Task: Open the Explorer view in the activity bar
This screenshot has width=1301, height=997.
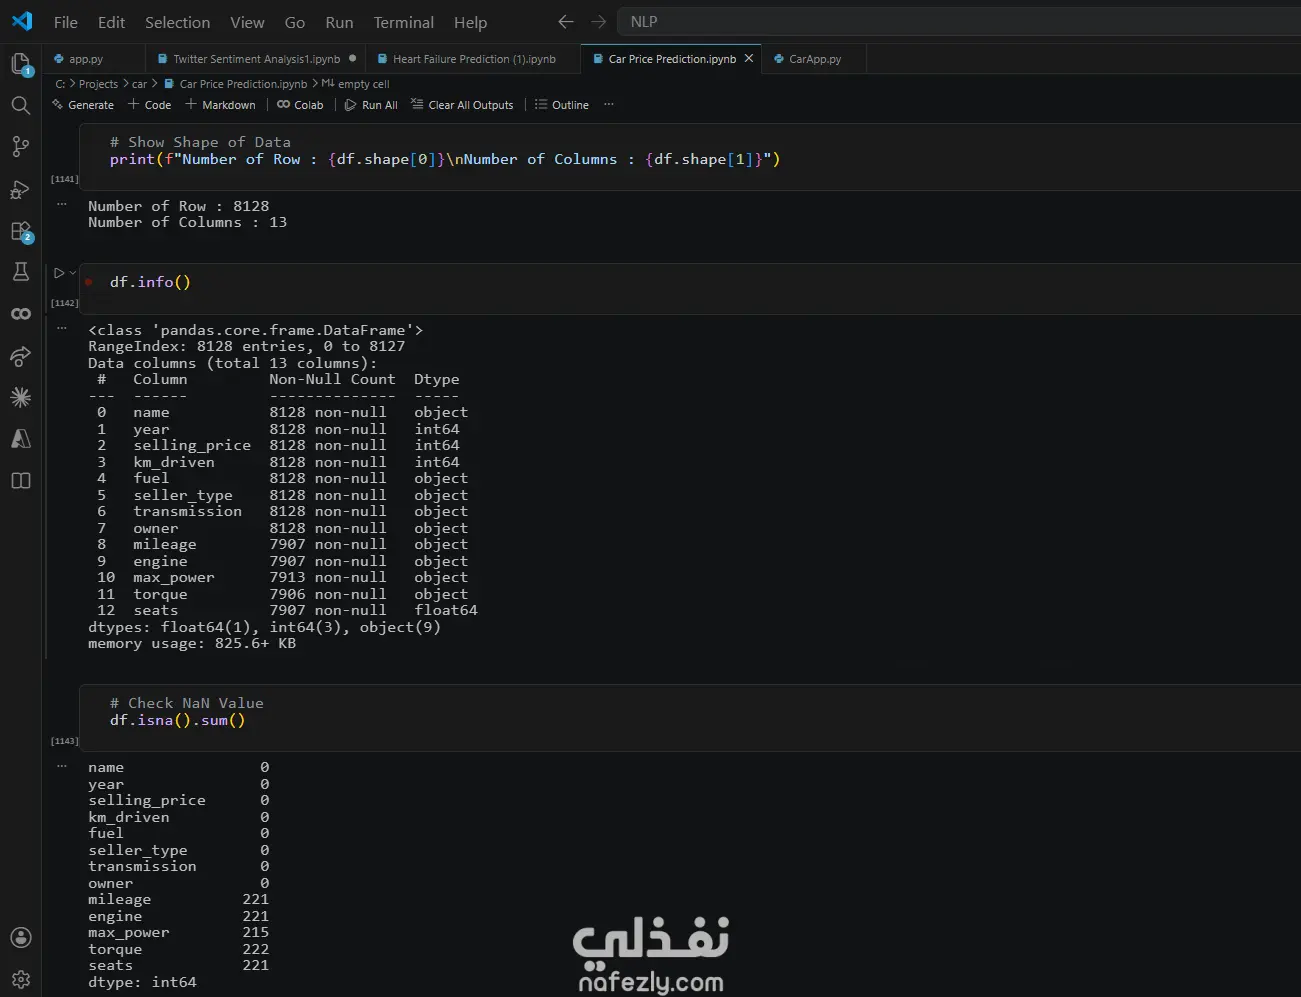Action: point(20,65)
